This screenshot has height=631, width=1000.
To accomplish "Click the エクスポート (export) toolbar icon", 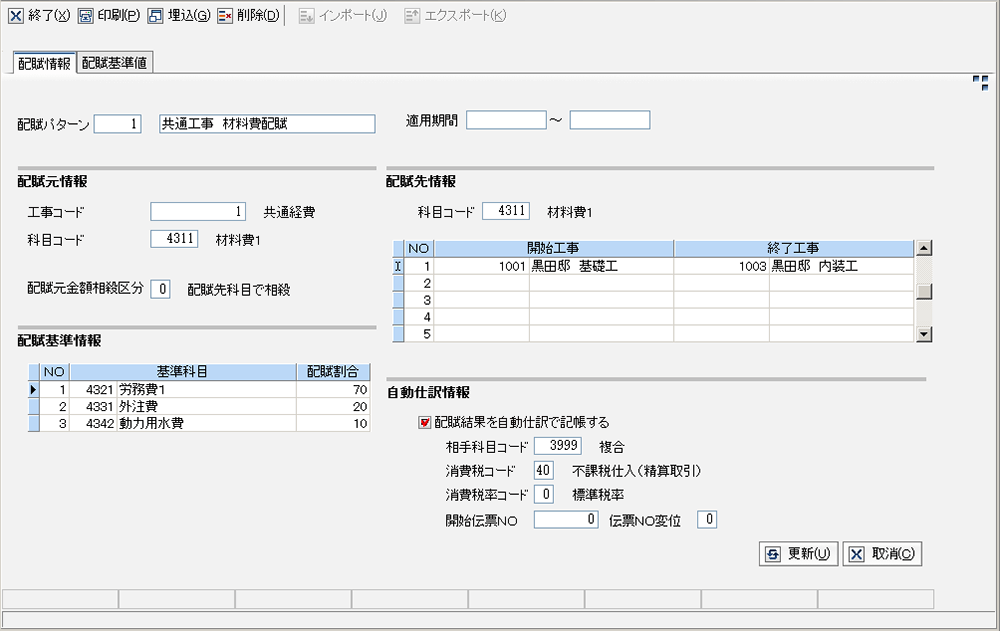I will tap(413, 16).
